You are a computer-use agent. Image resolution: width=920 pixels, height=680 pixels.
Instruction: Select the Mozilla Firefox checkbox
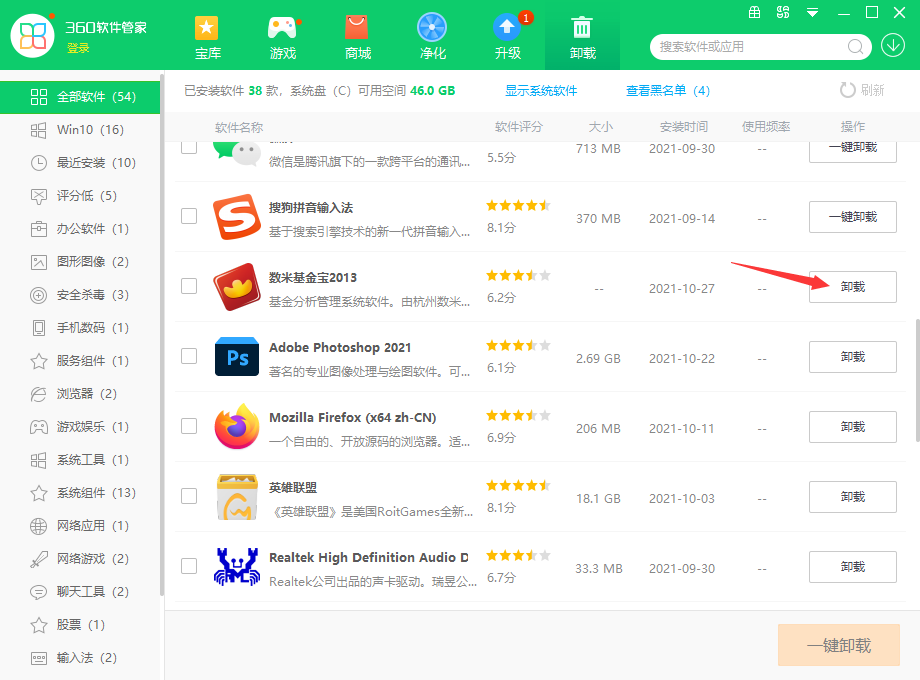tap(189, 426)
